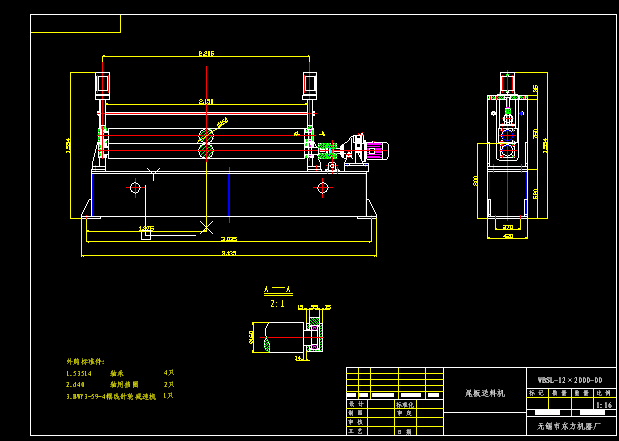Select the right base hole circle
The height and width of the screenshot is (441, 619).
click(323, 187)
